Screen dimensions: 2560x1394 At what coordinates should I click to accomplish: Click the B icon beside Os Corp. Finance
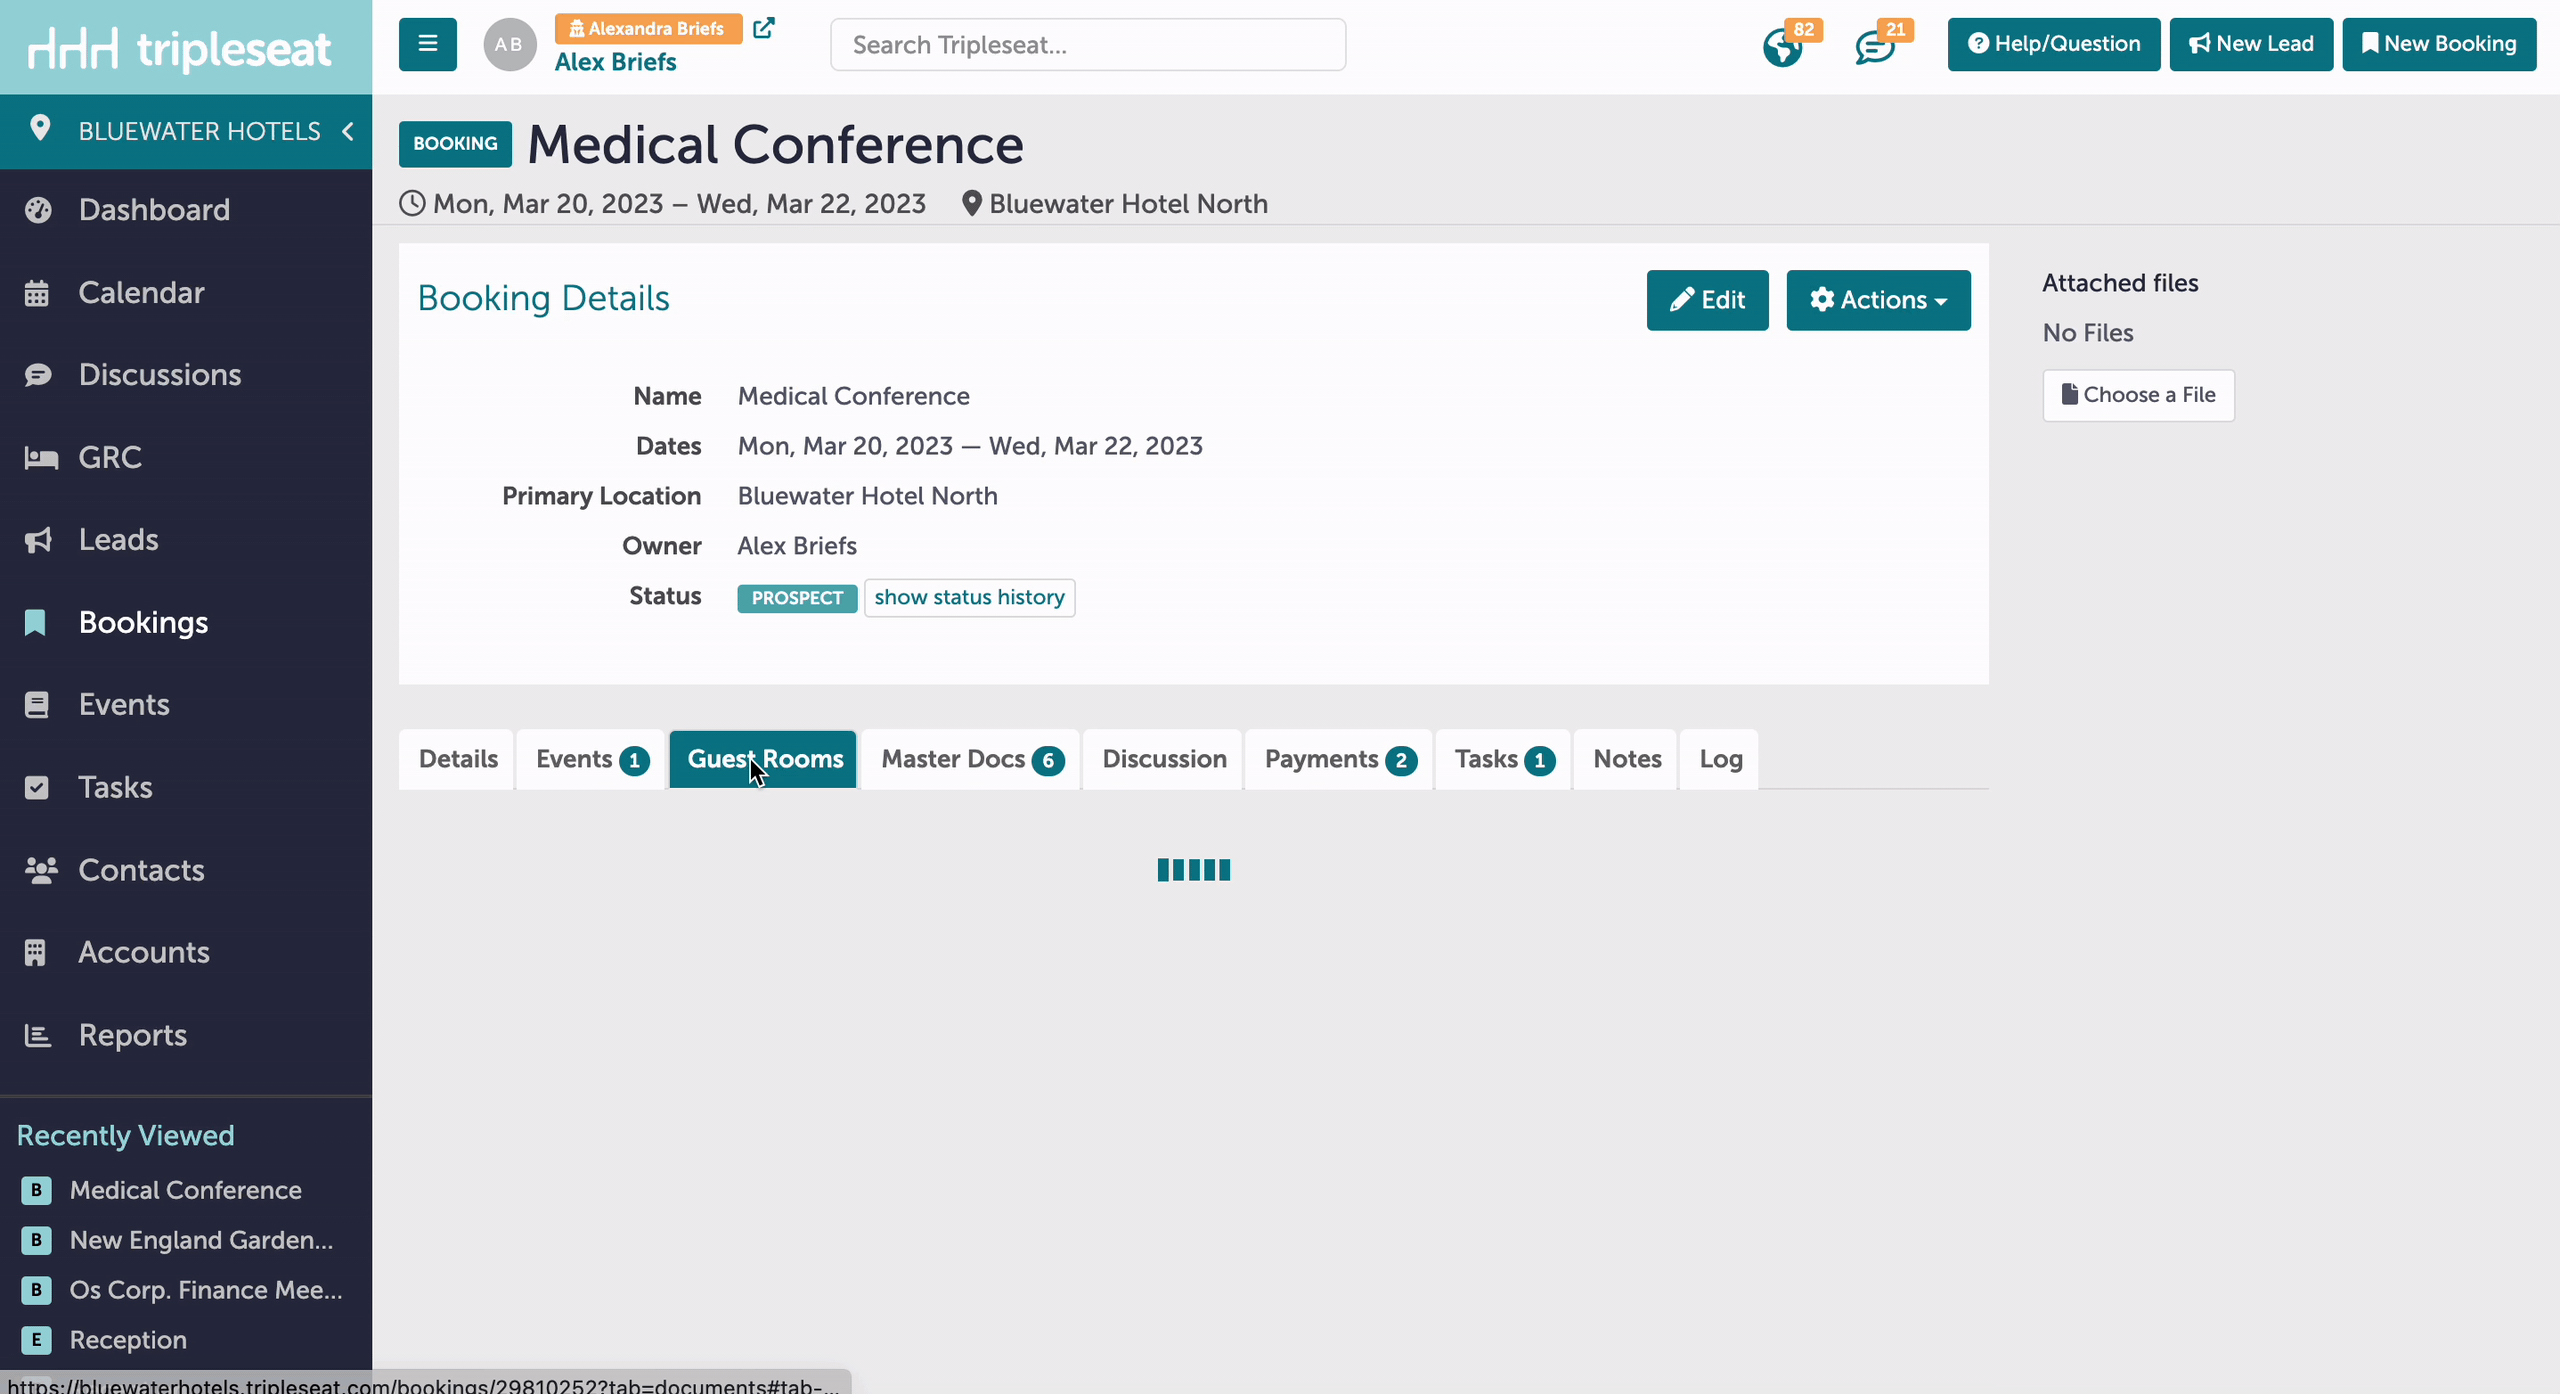[36, 1290]
